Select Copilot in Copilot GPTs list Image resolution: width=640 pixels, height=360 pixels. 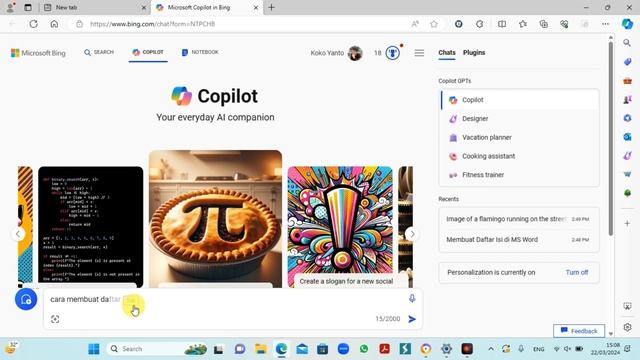coord(519,100)
